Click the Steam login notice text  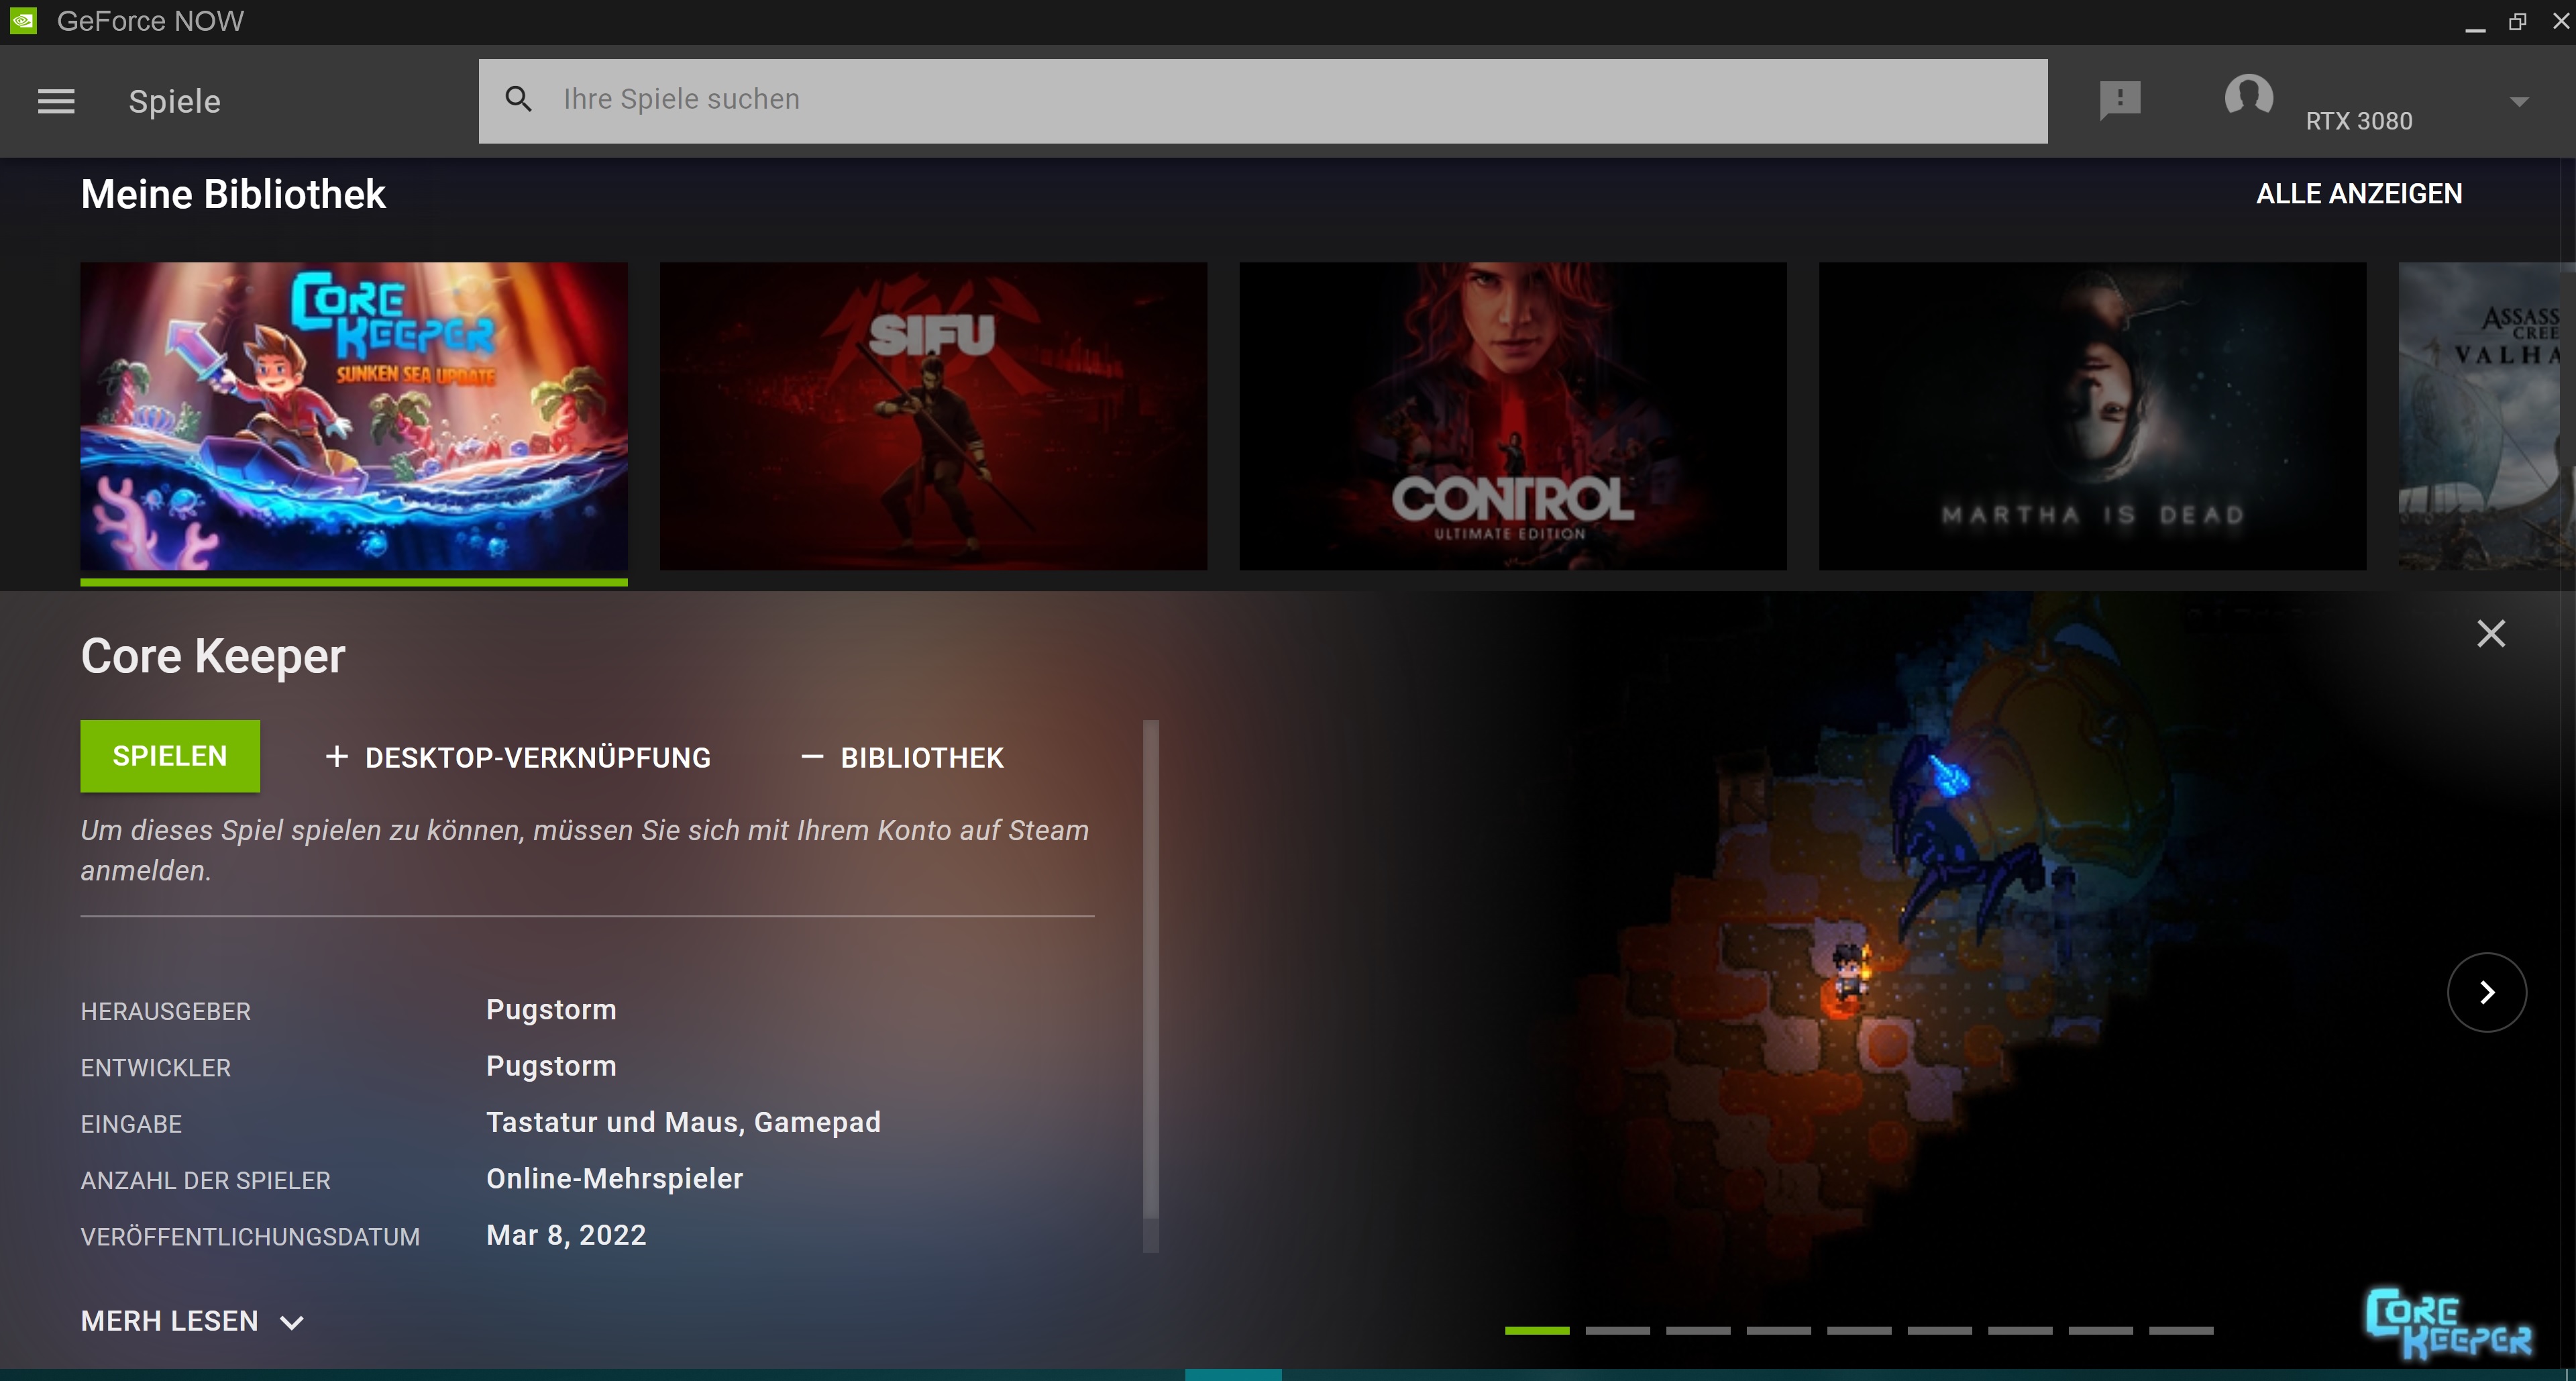585,850
